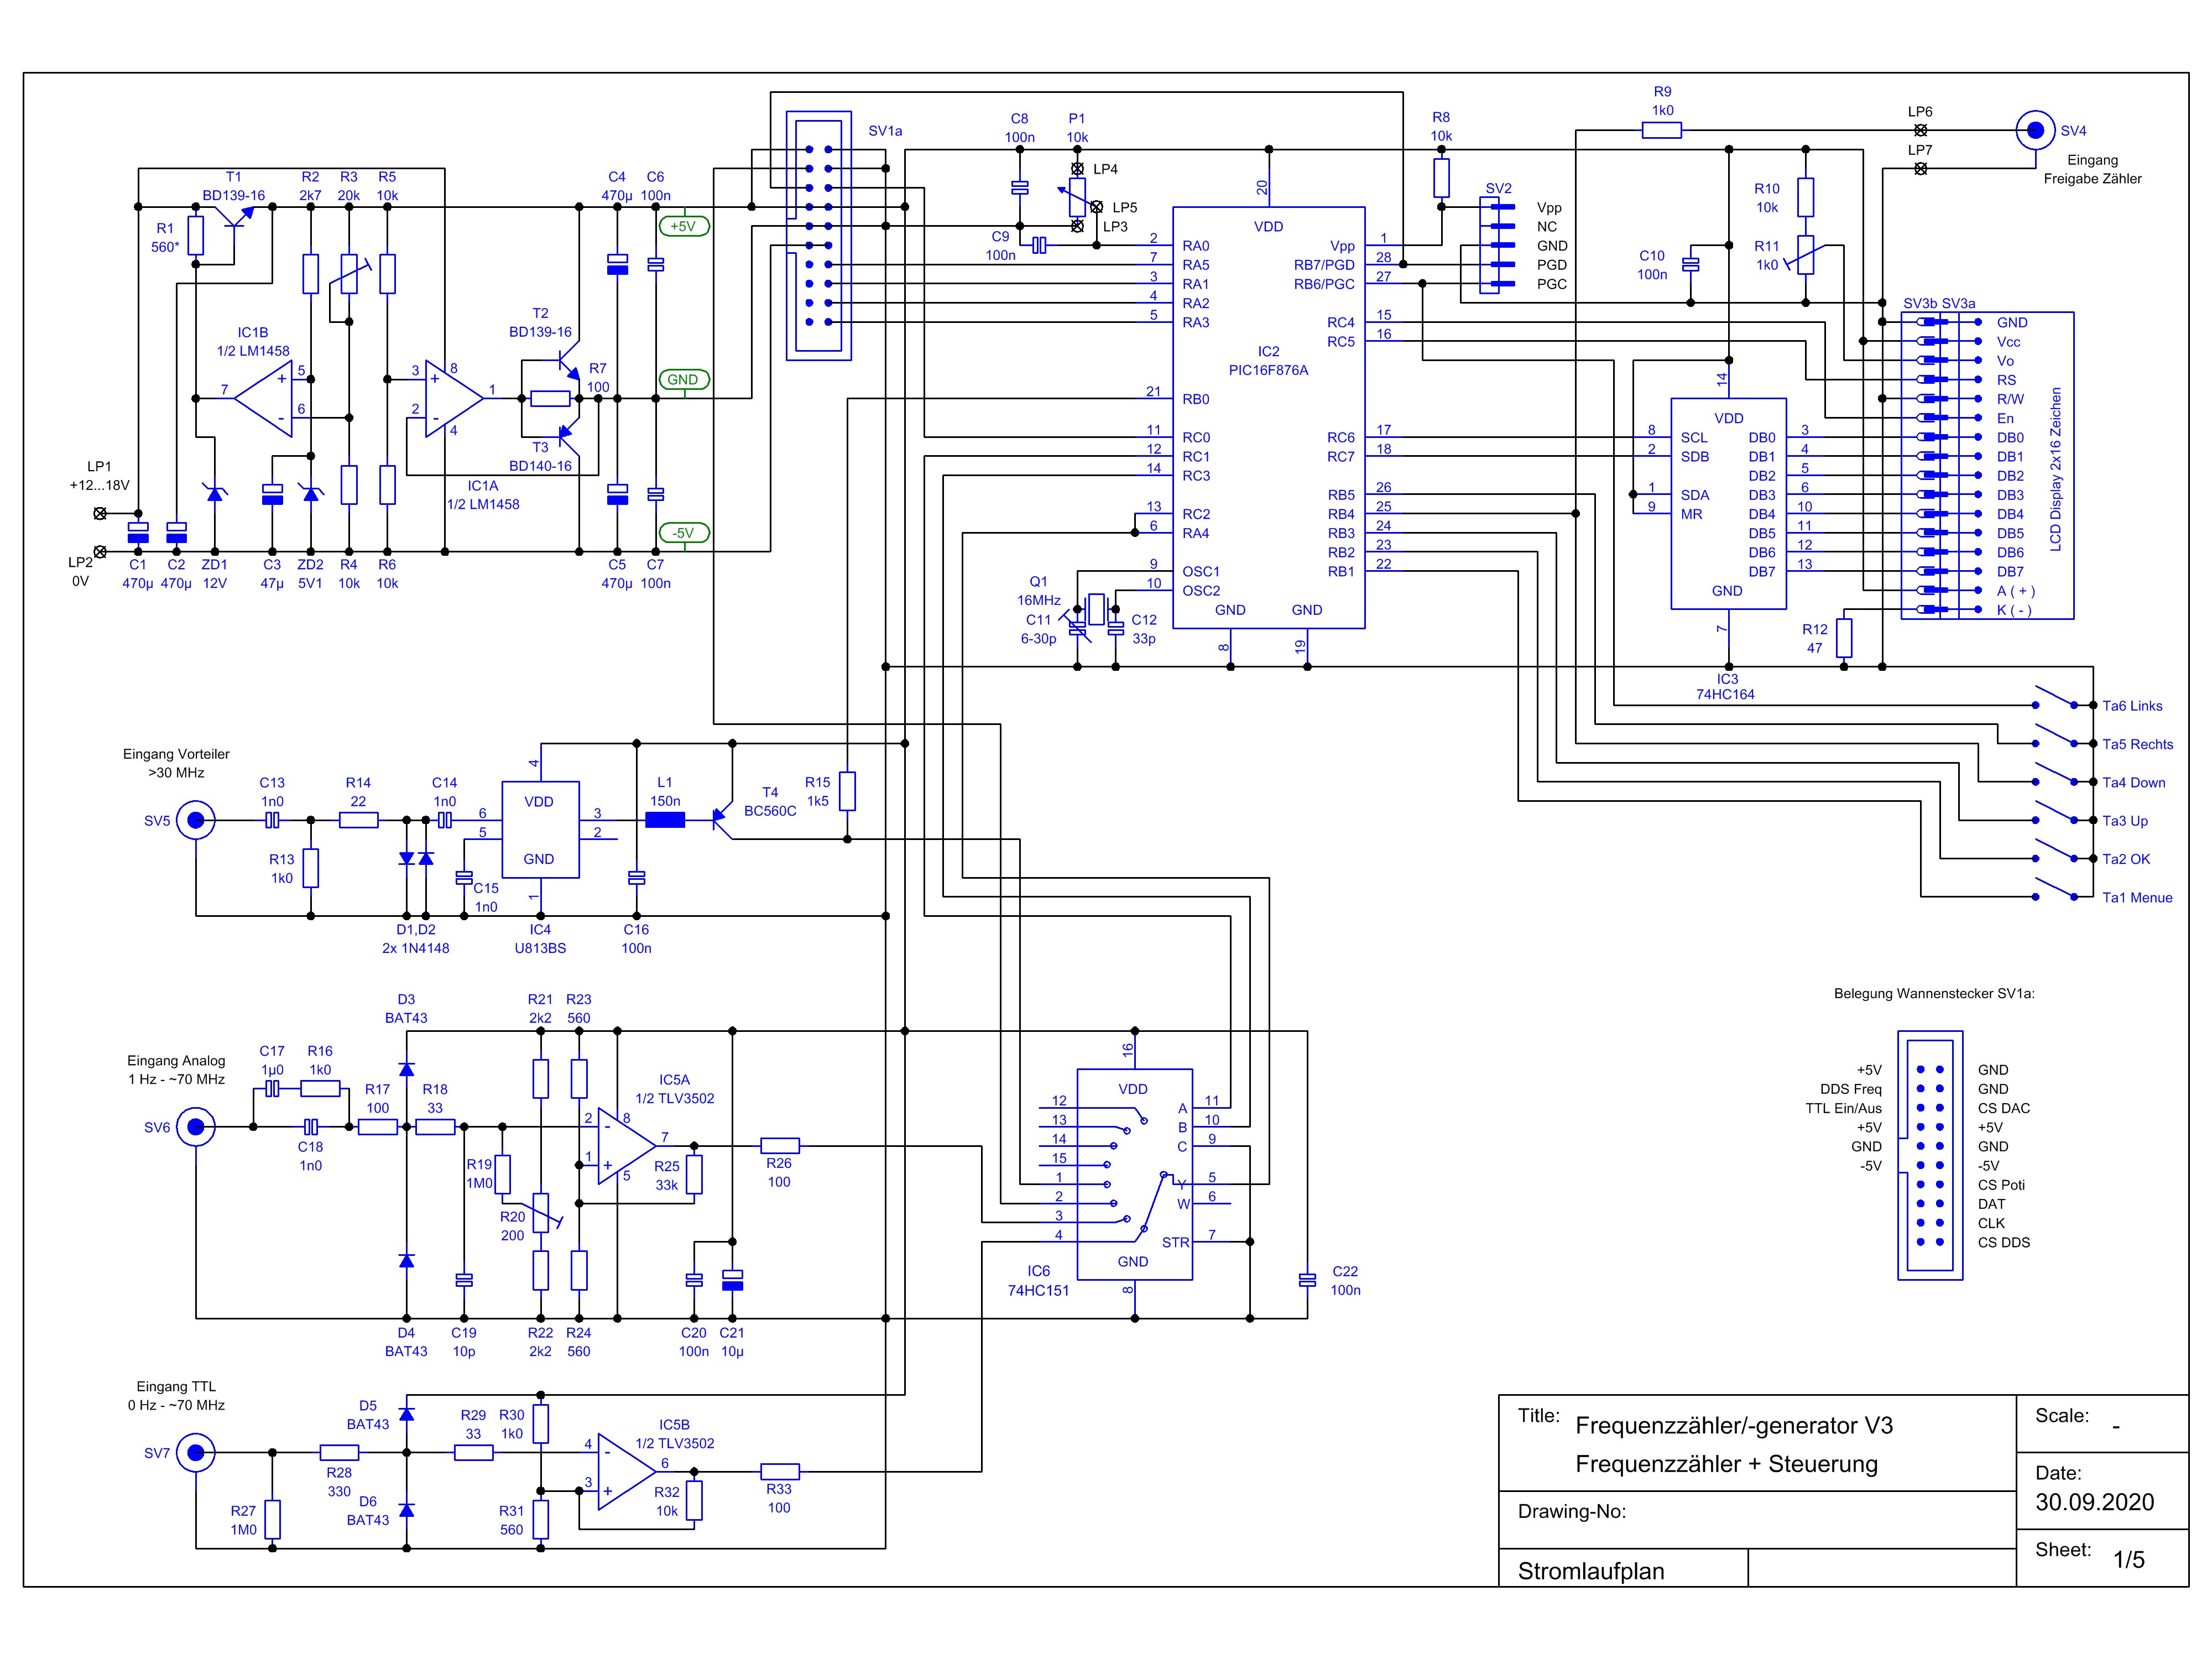Click the 'D1,D2 2x 1N4148' label
The width and height of the screenshot is (2212, 1659).
coord(415,939)
